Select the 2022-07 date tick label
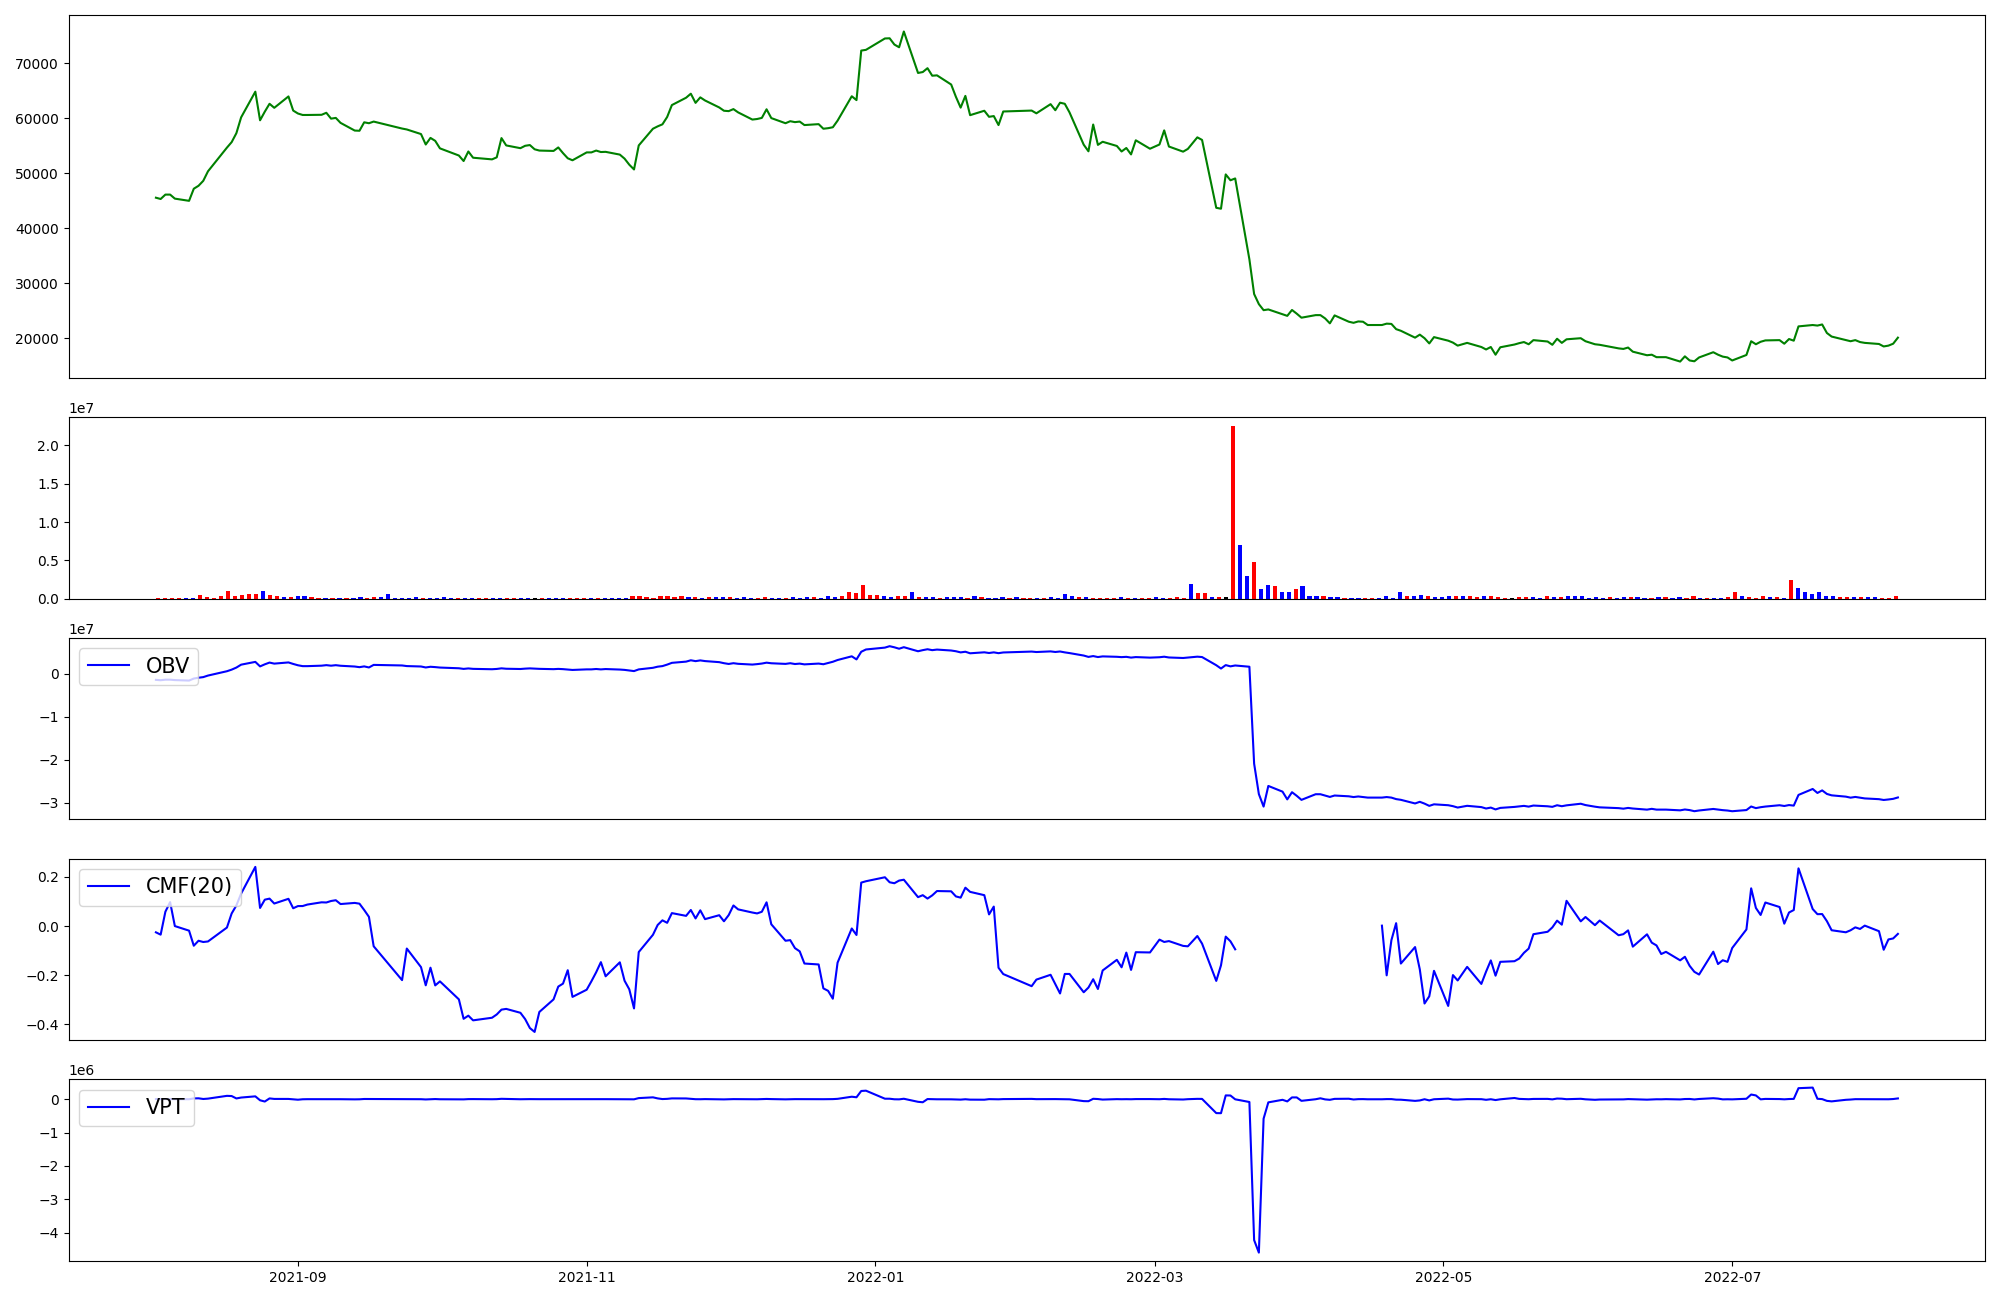 [1732, 1277]
